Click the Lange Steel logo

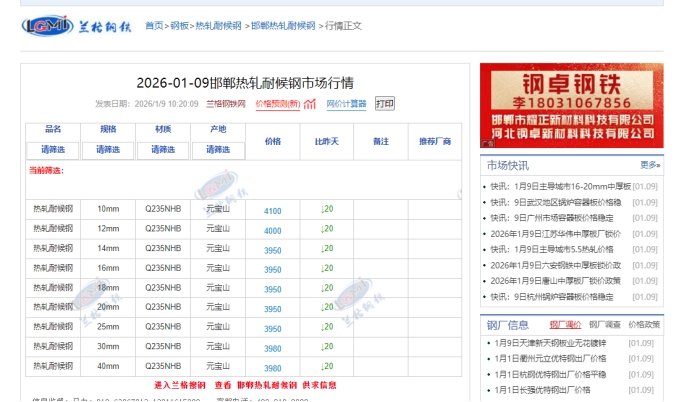point(77,25)
